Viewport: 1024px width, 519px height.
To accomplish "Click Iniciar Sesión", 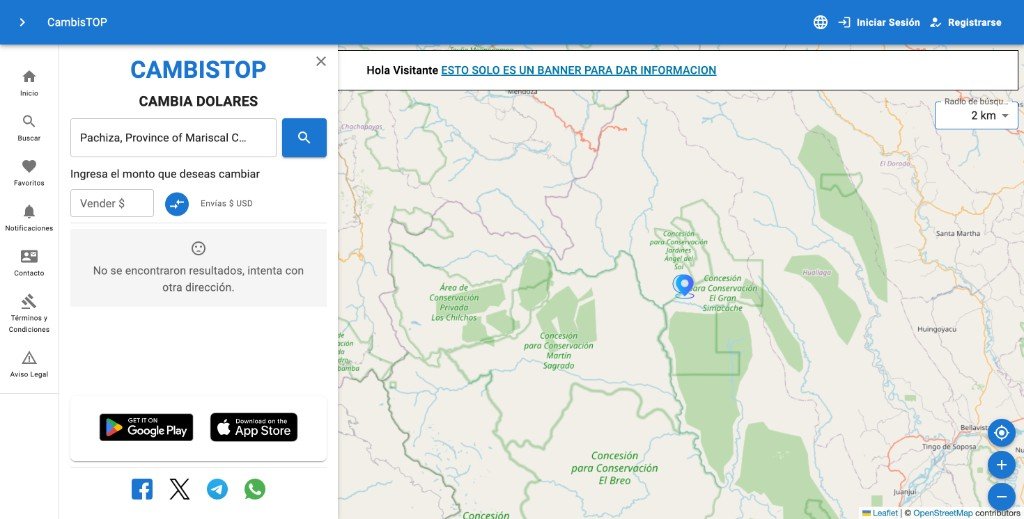I will point(879,22).
